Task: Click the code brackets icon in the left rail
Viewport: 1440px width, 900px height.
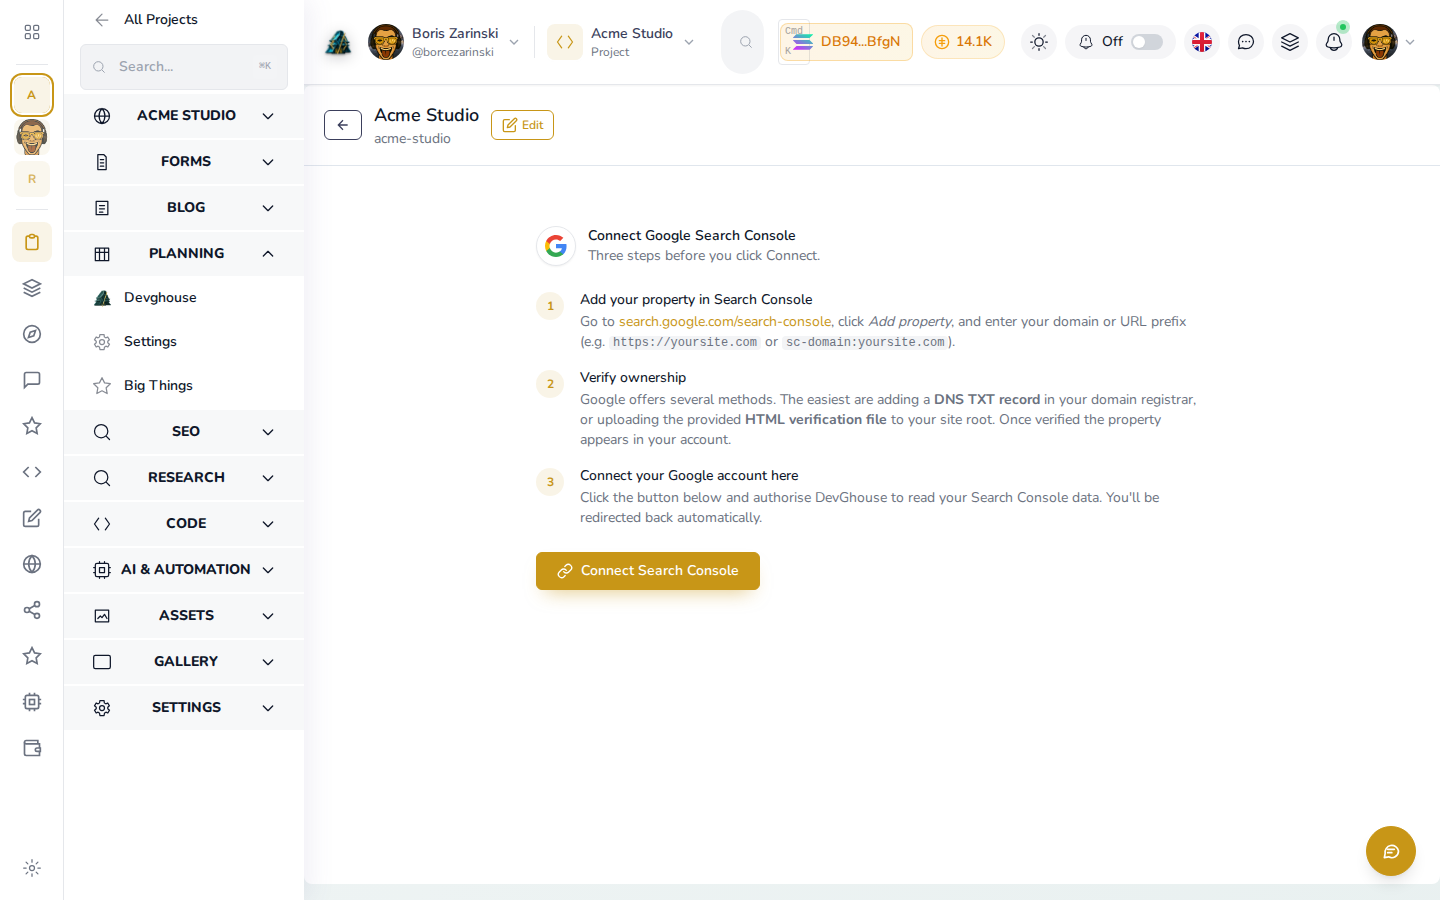Action: [32, 472]
